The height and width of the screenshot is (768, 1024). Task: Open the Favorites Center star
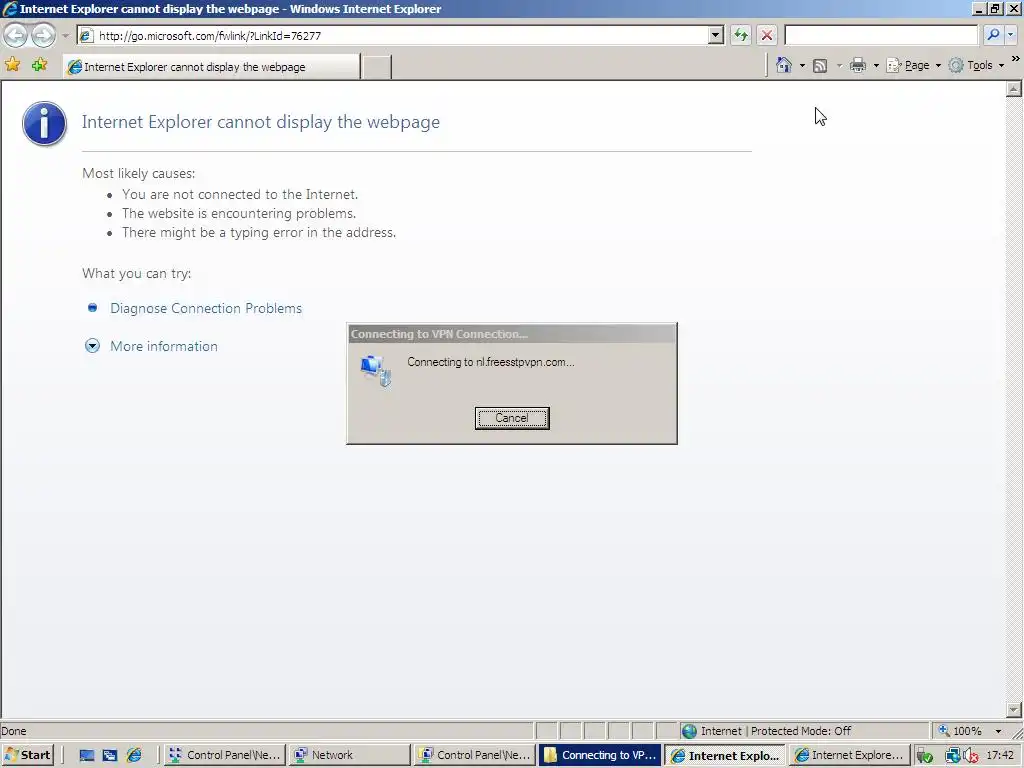click(x=12, y=65)
